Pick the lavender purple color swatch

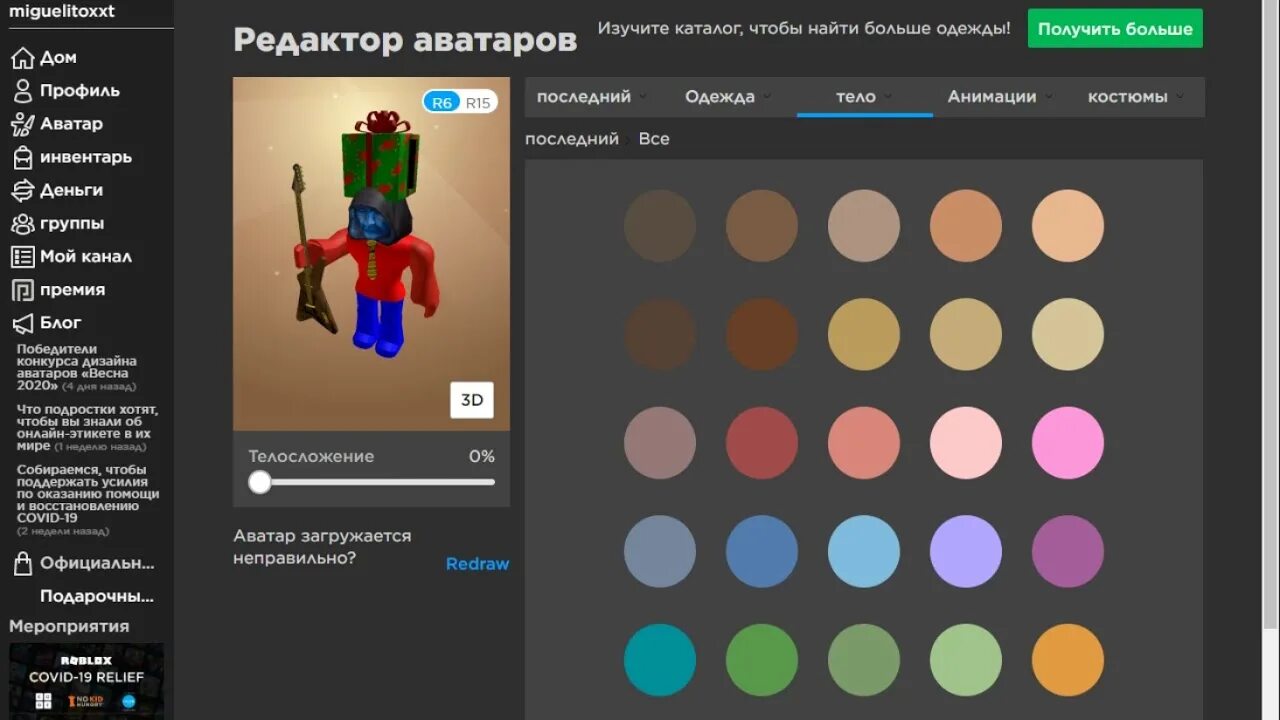click(966, 552)
